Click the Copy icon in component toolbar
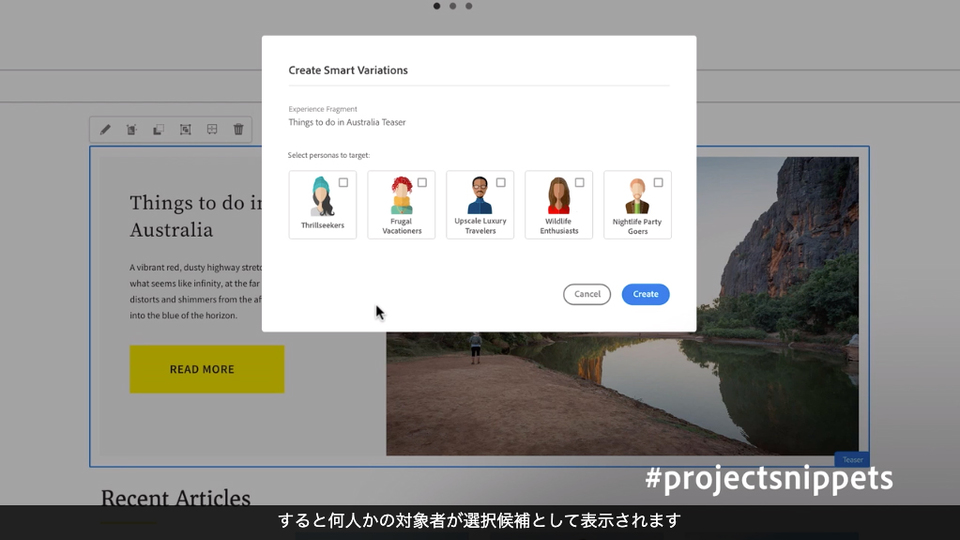 (159, 129)
